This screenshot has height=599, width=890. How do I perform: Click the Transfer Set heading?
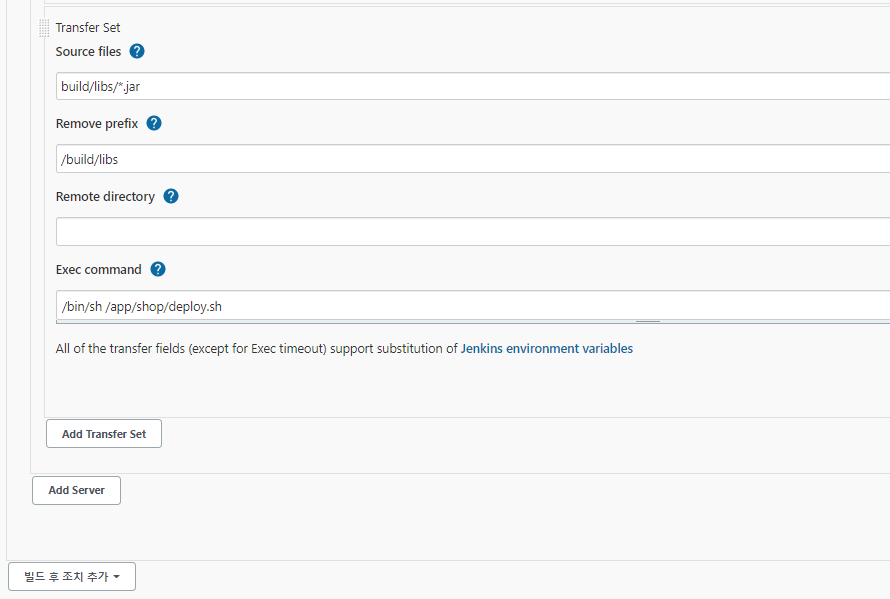point(88,28)
